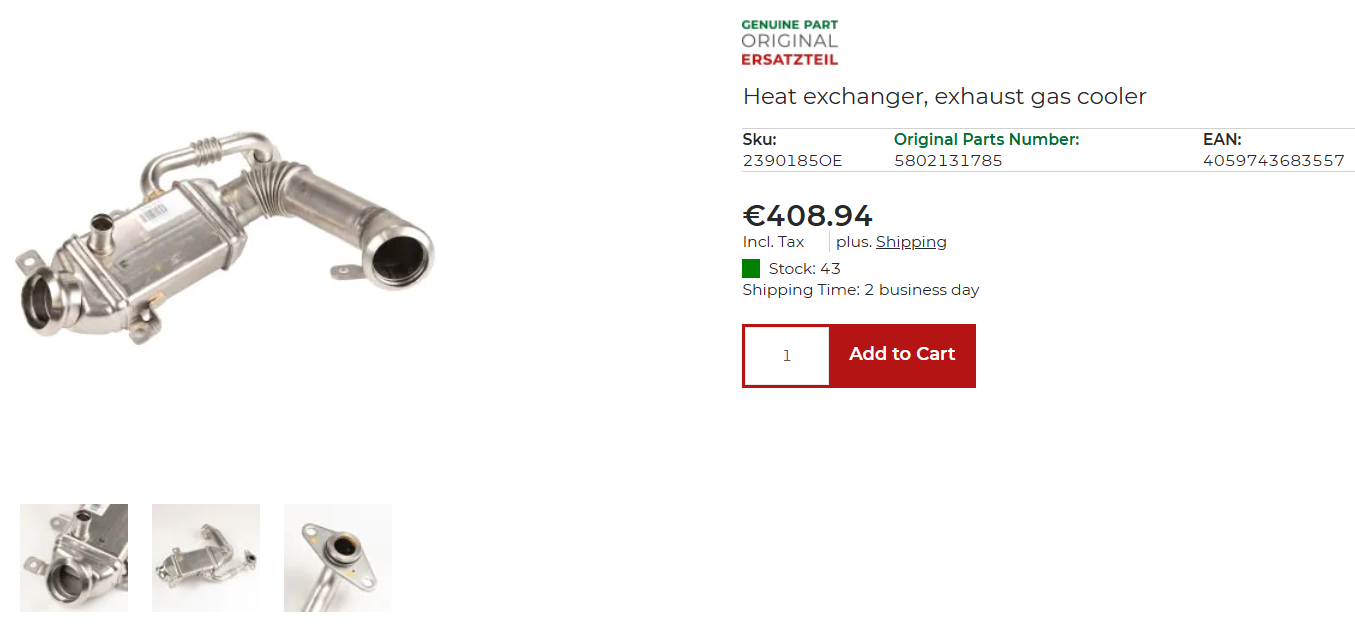Click the Shipping Time: 2 business day text
The height and width of the screenshot is (635, 1355).
click(860, 290)
